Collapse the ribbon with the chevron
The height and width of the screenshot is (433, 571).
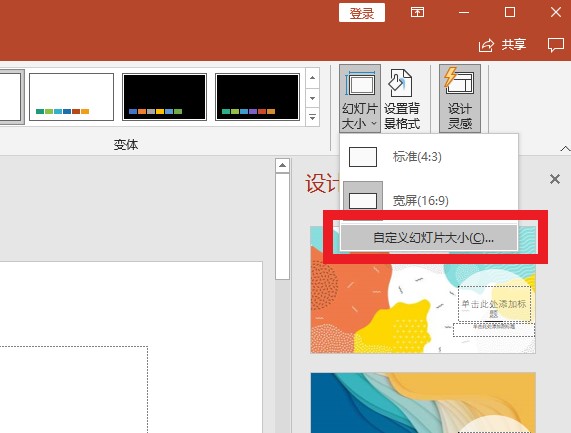click(565, 149)
